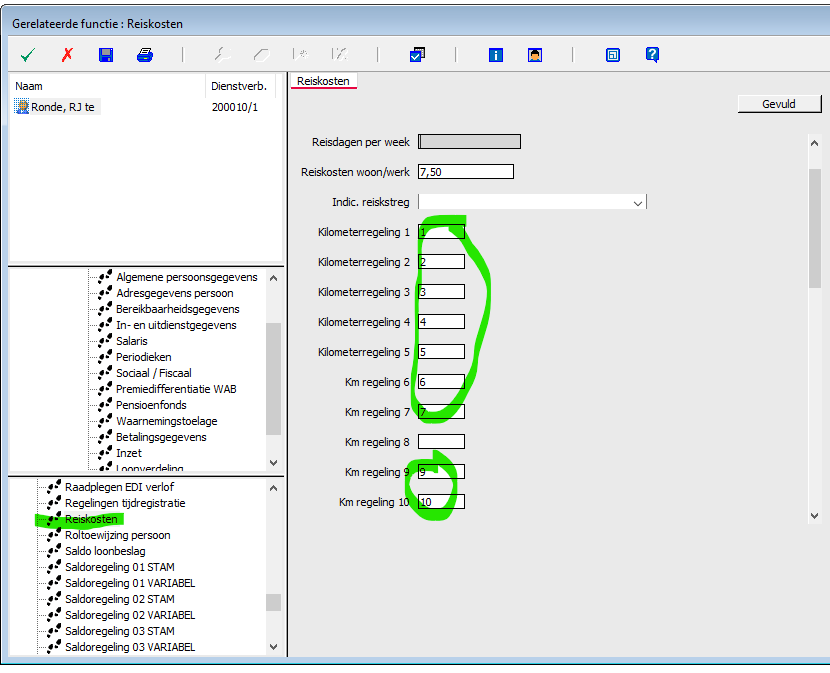
Task: Click the Kilometerregeling 2 field
Action: pyautogui.click(x=441, y=262)
